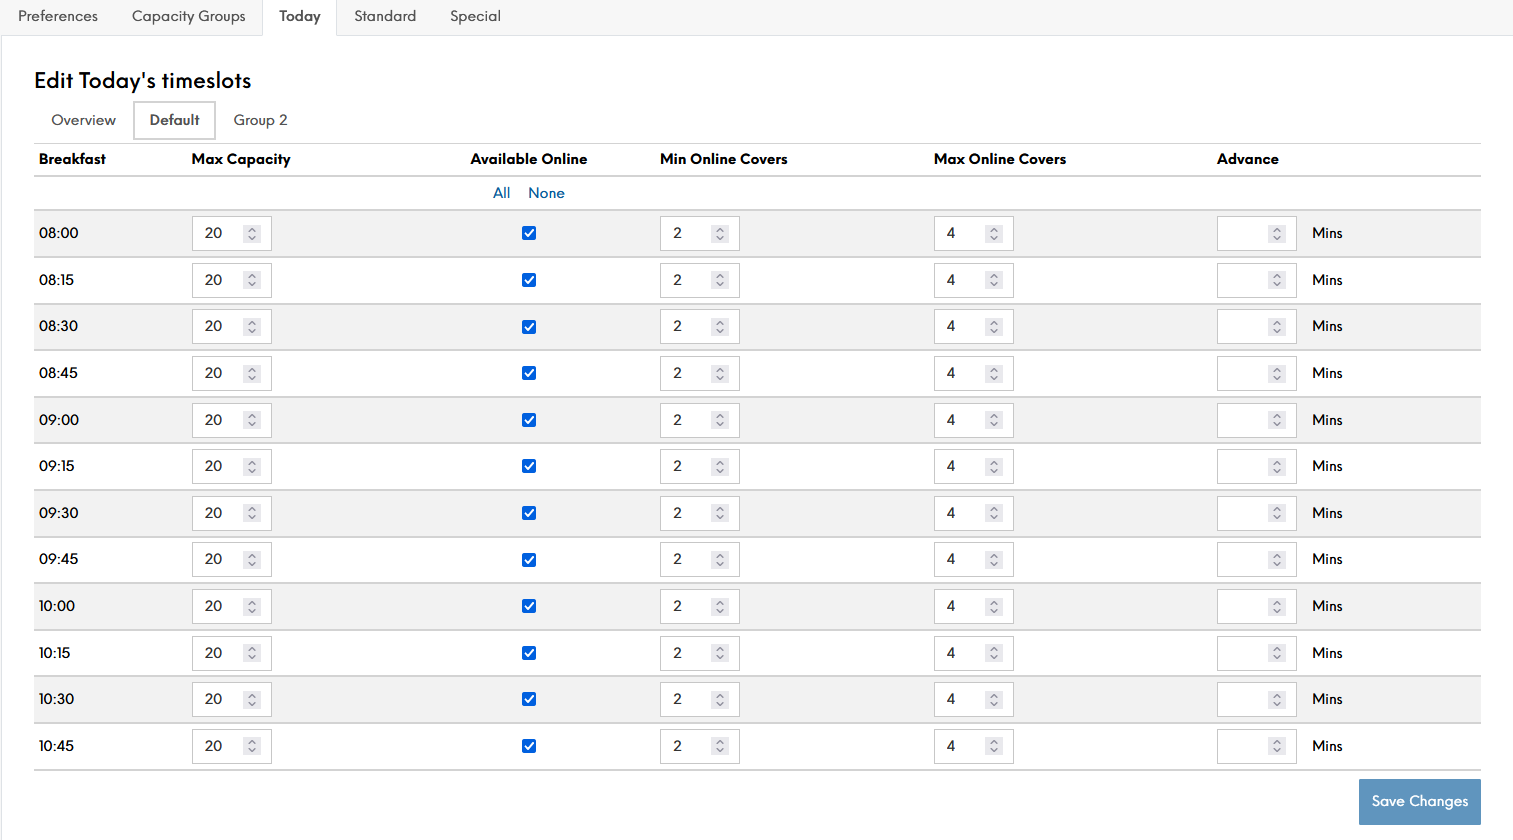Toggle Available Online checkbox for 09:00
Image resolution: width=1513 pixels, height=840 pixels.
click(529, 420)
